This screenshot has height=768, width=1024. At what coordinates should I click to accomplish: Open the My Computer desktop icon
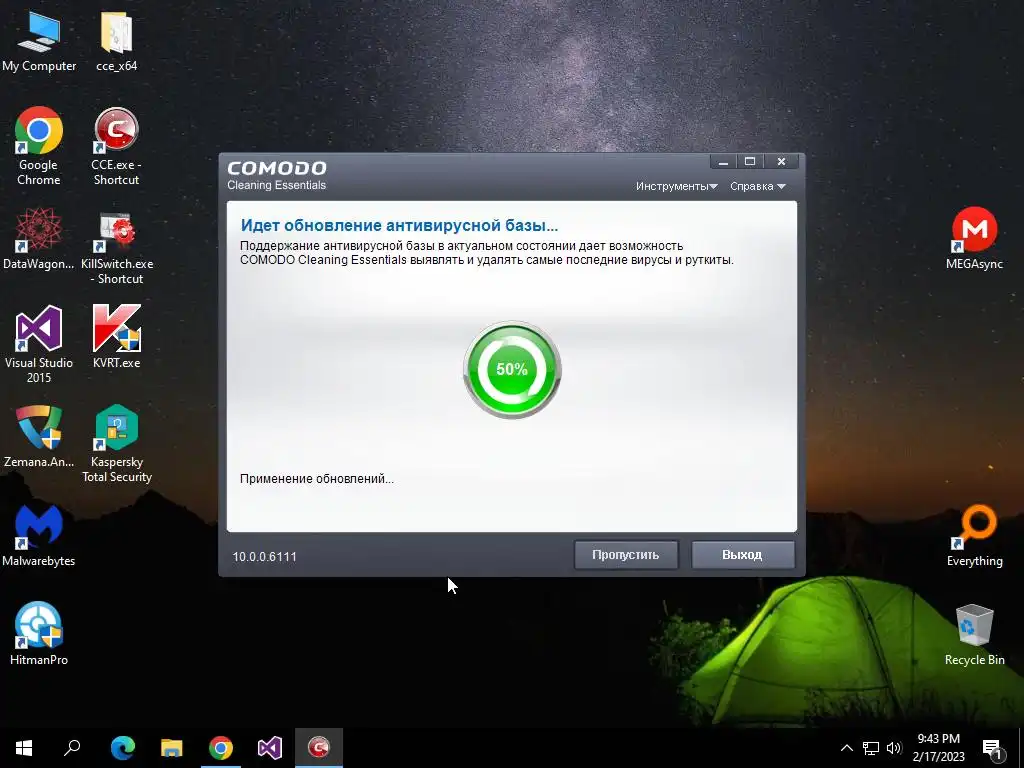39,41
